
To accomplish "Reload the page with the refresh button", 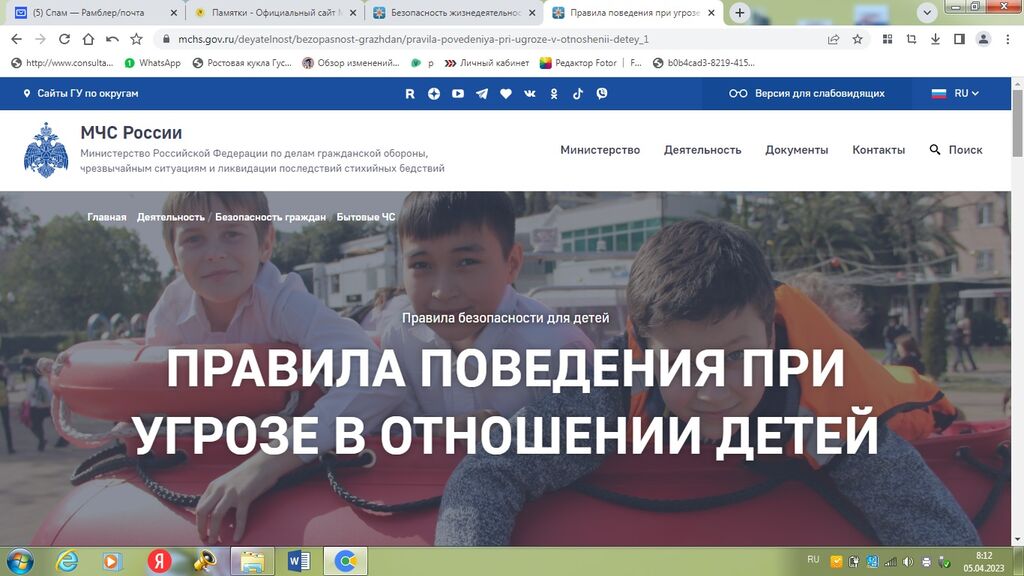I will tap(65, 39).
